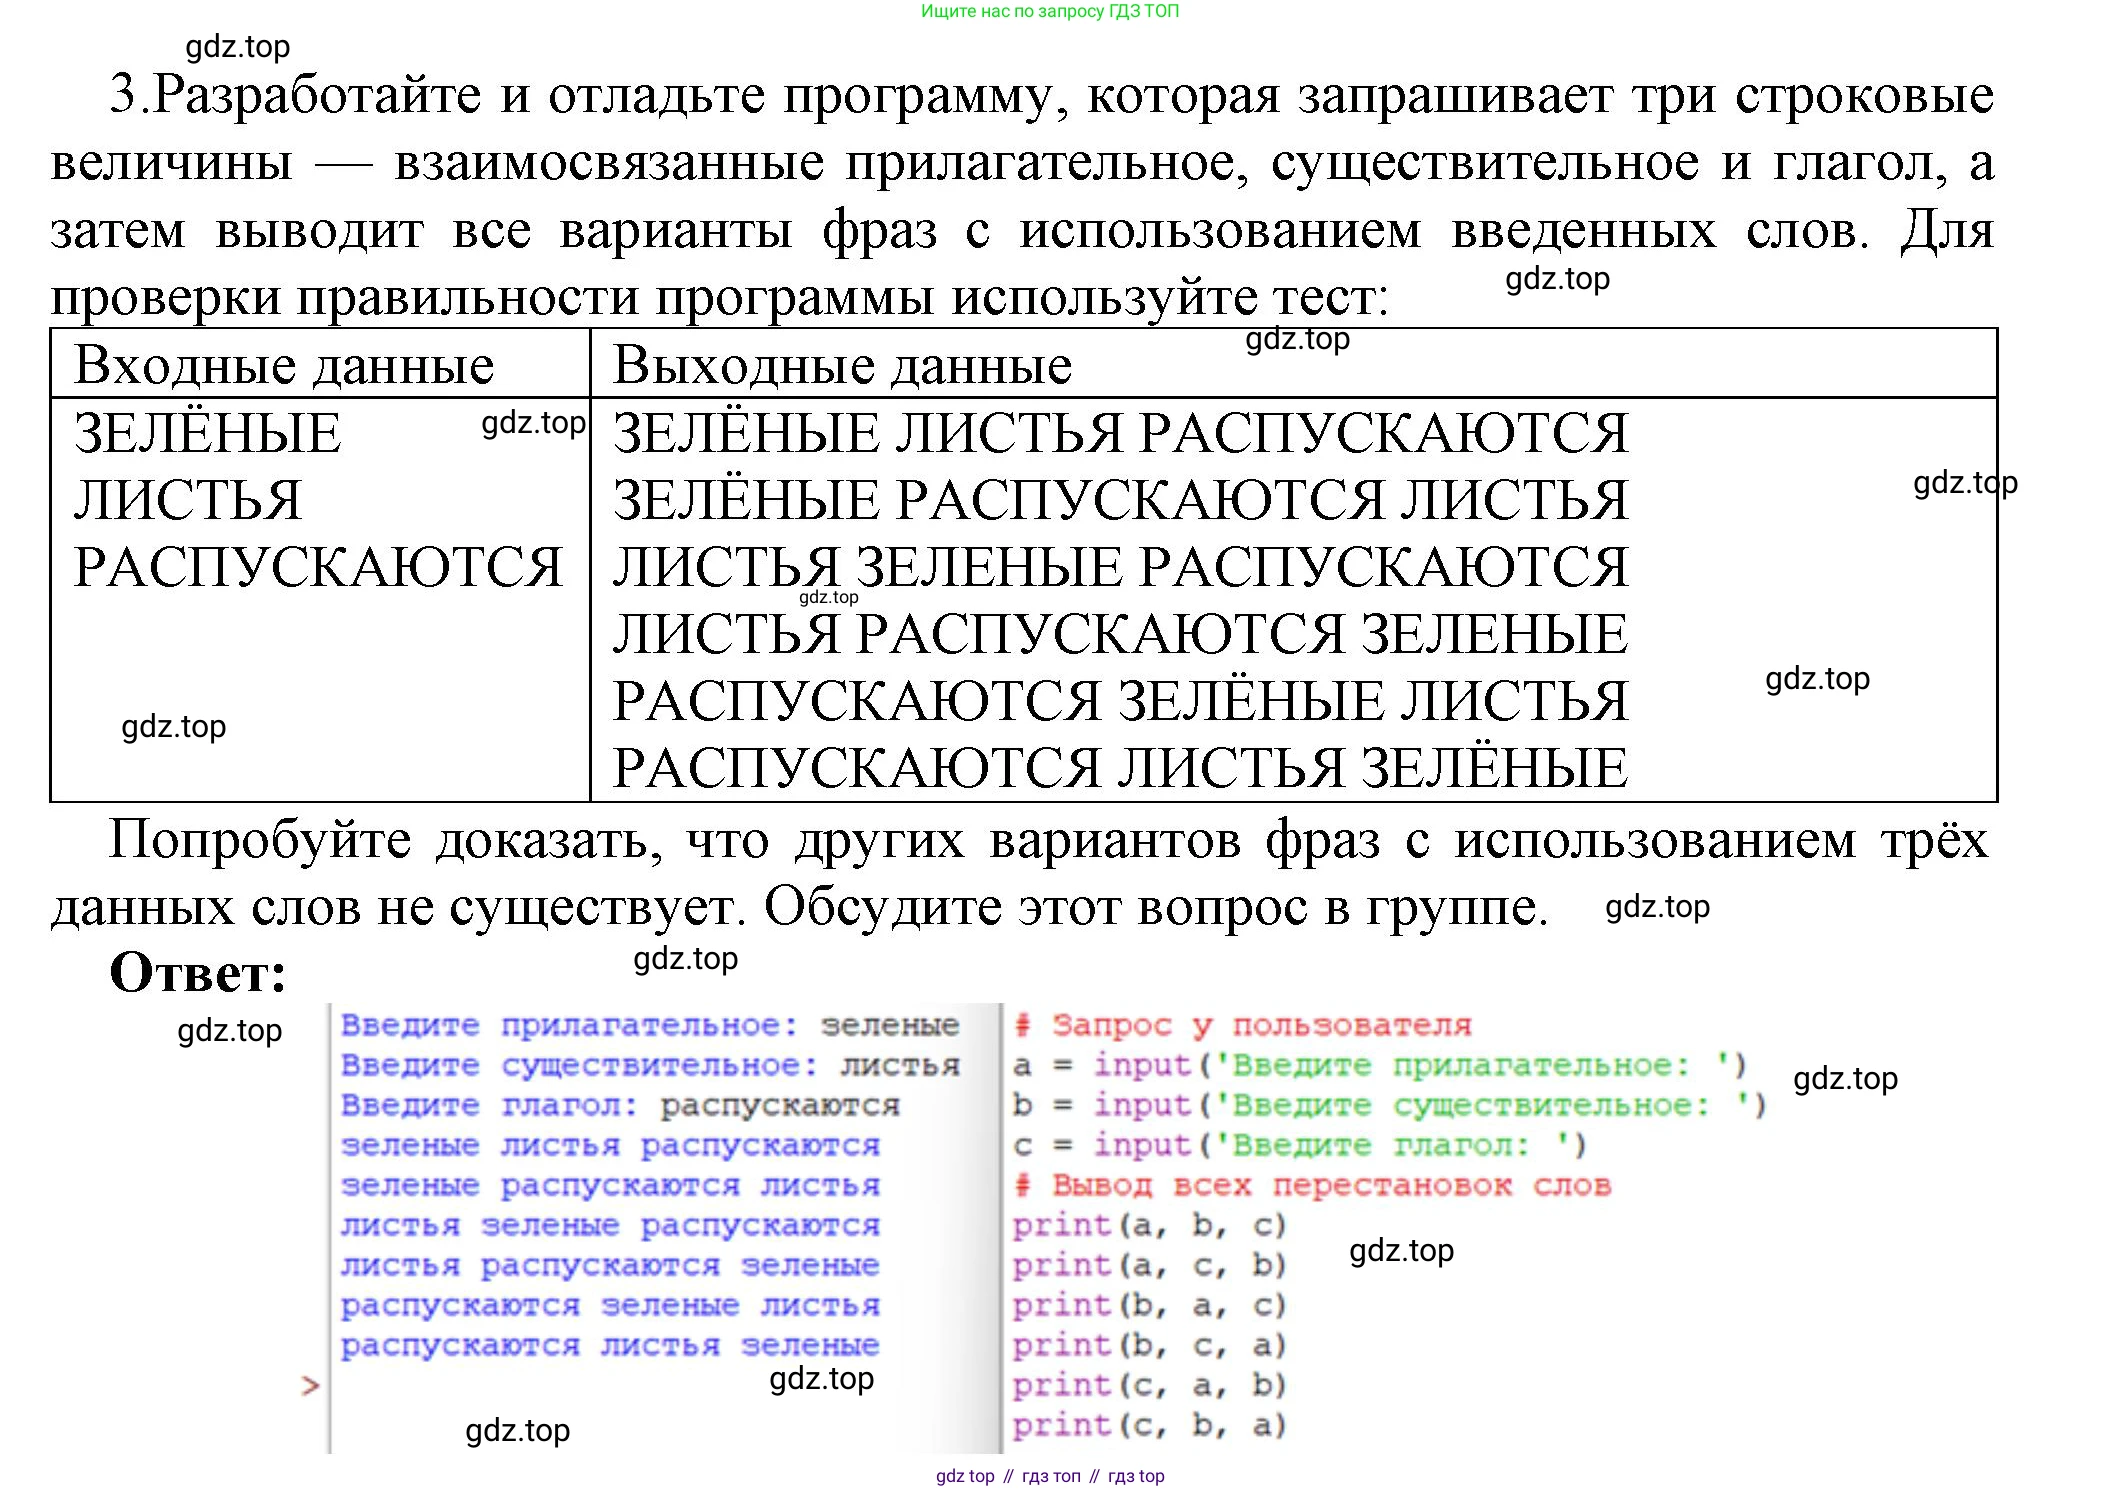
Task: Click code line 'print(b, c, a)'
Action: 1149,1346
